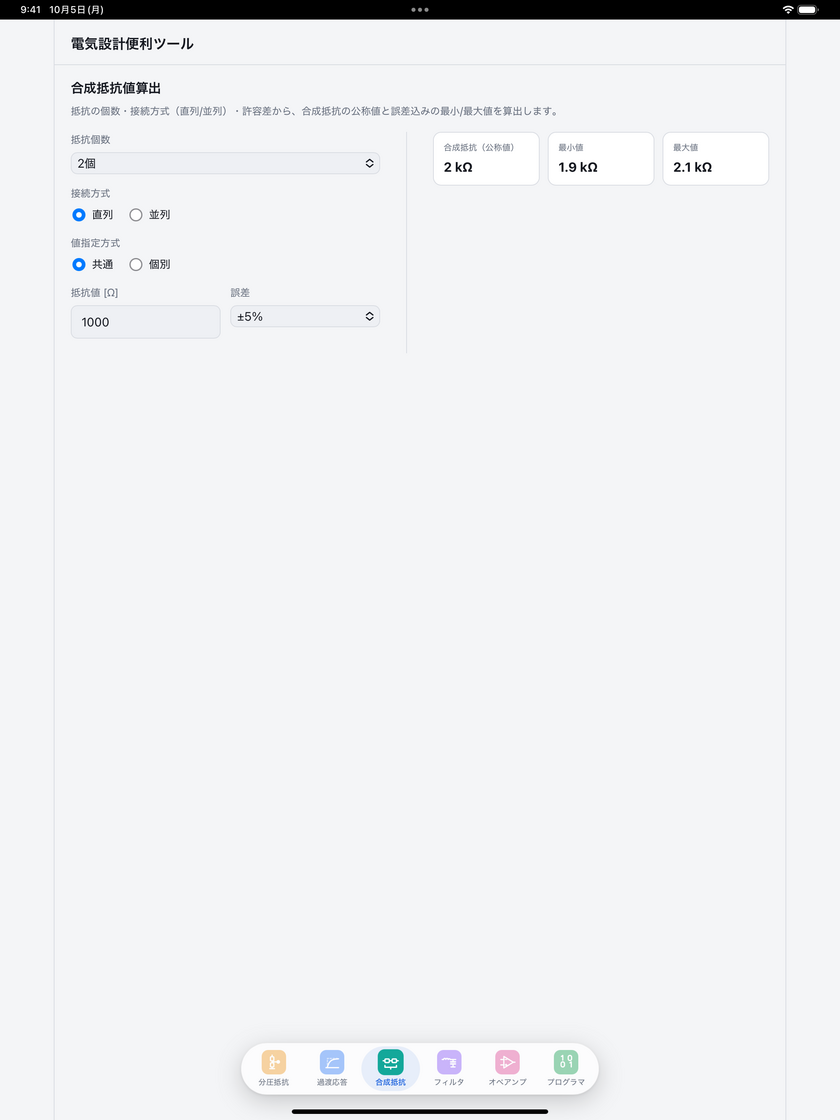
Task: Click the 電気設計便利ツール app title
Action: 132,44
